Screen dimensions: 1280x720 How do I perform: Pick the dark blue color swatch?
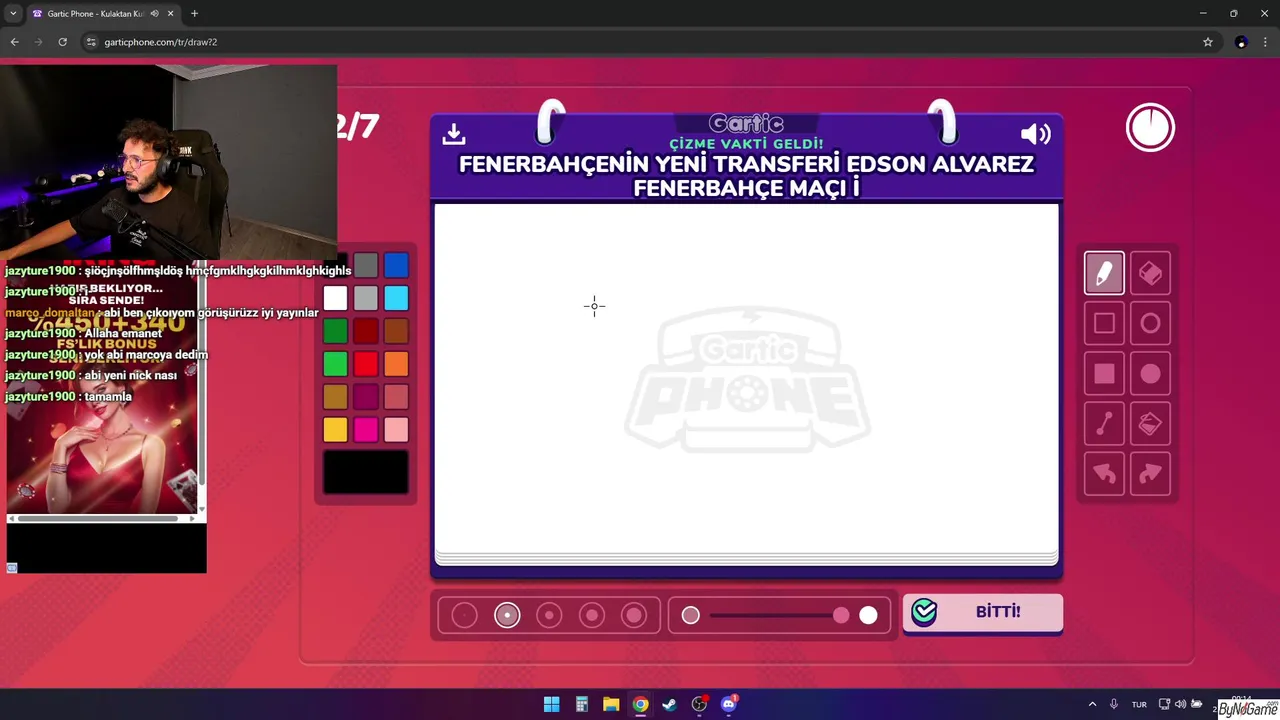(396, 265)
